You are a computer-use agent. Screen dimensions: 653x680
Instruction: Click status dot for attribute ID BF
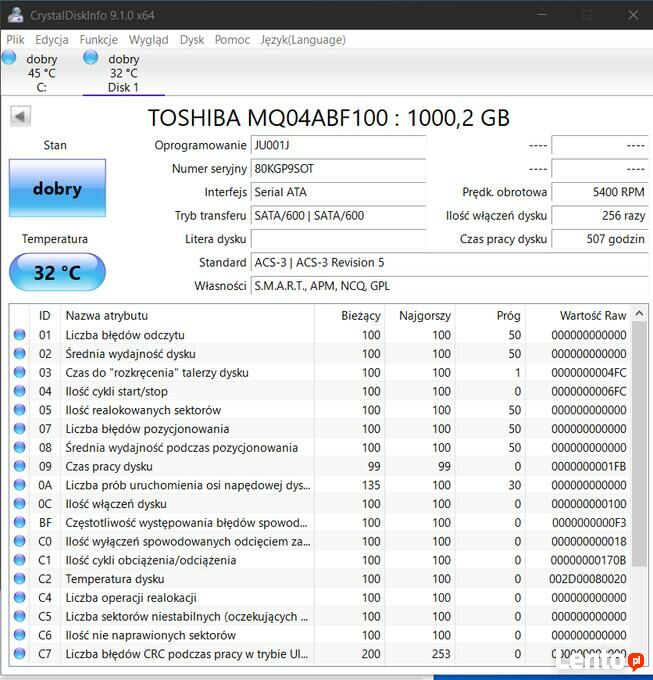[x=20, y=522]
